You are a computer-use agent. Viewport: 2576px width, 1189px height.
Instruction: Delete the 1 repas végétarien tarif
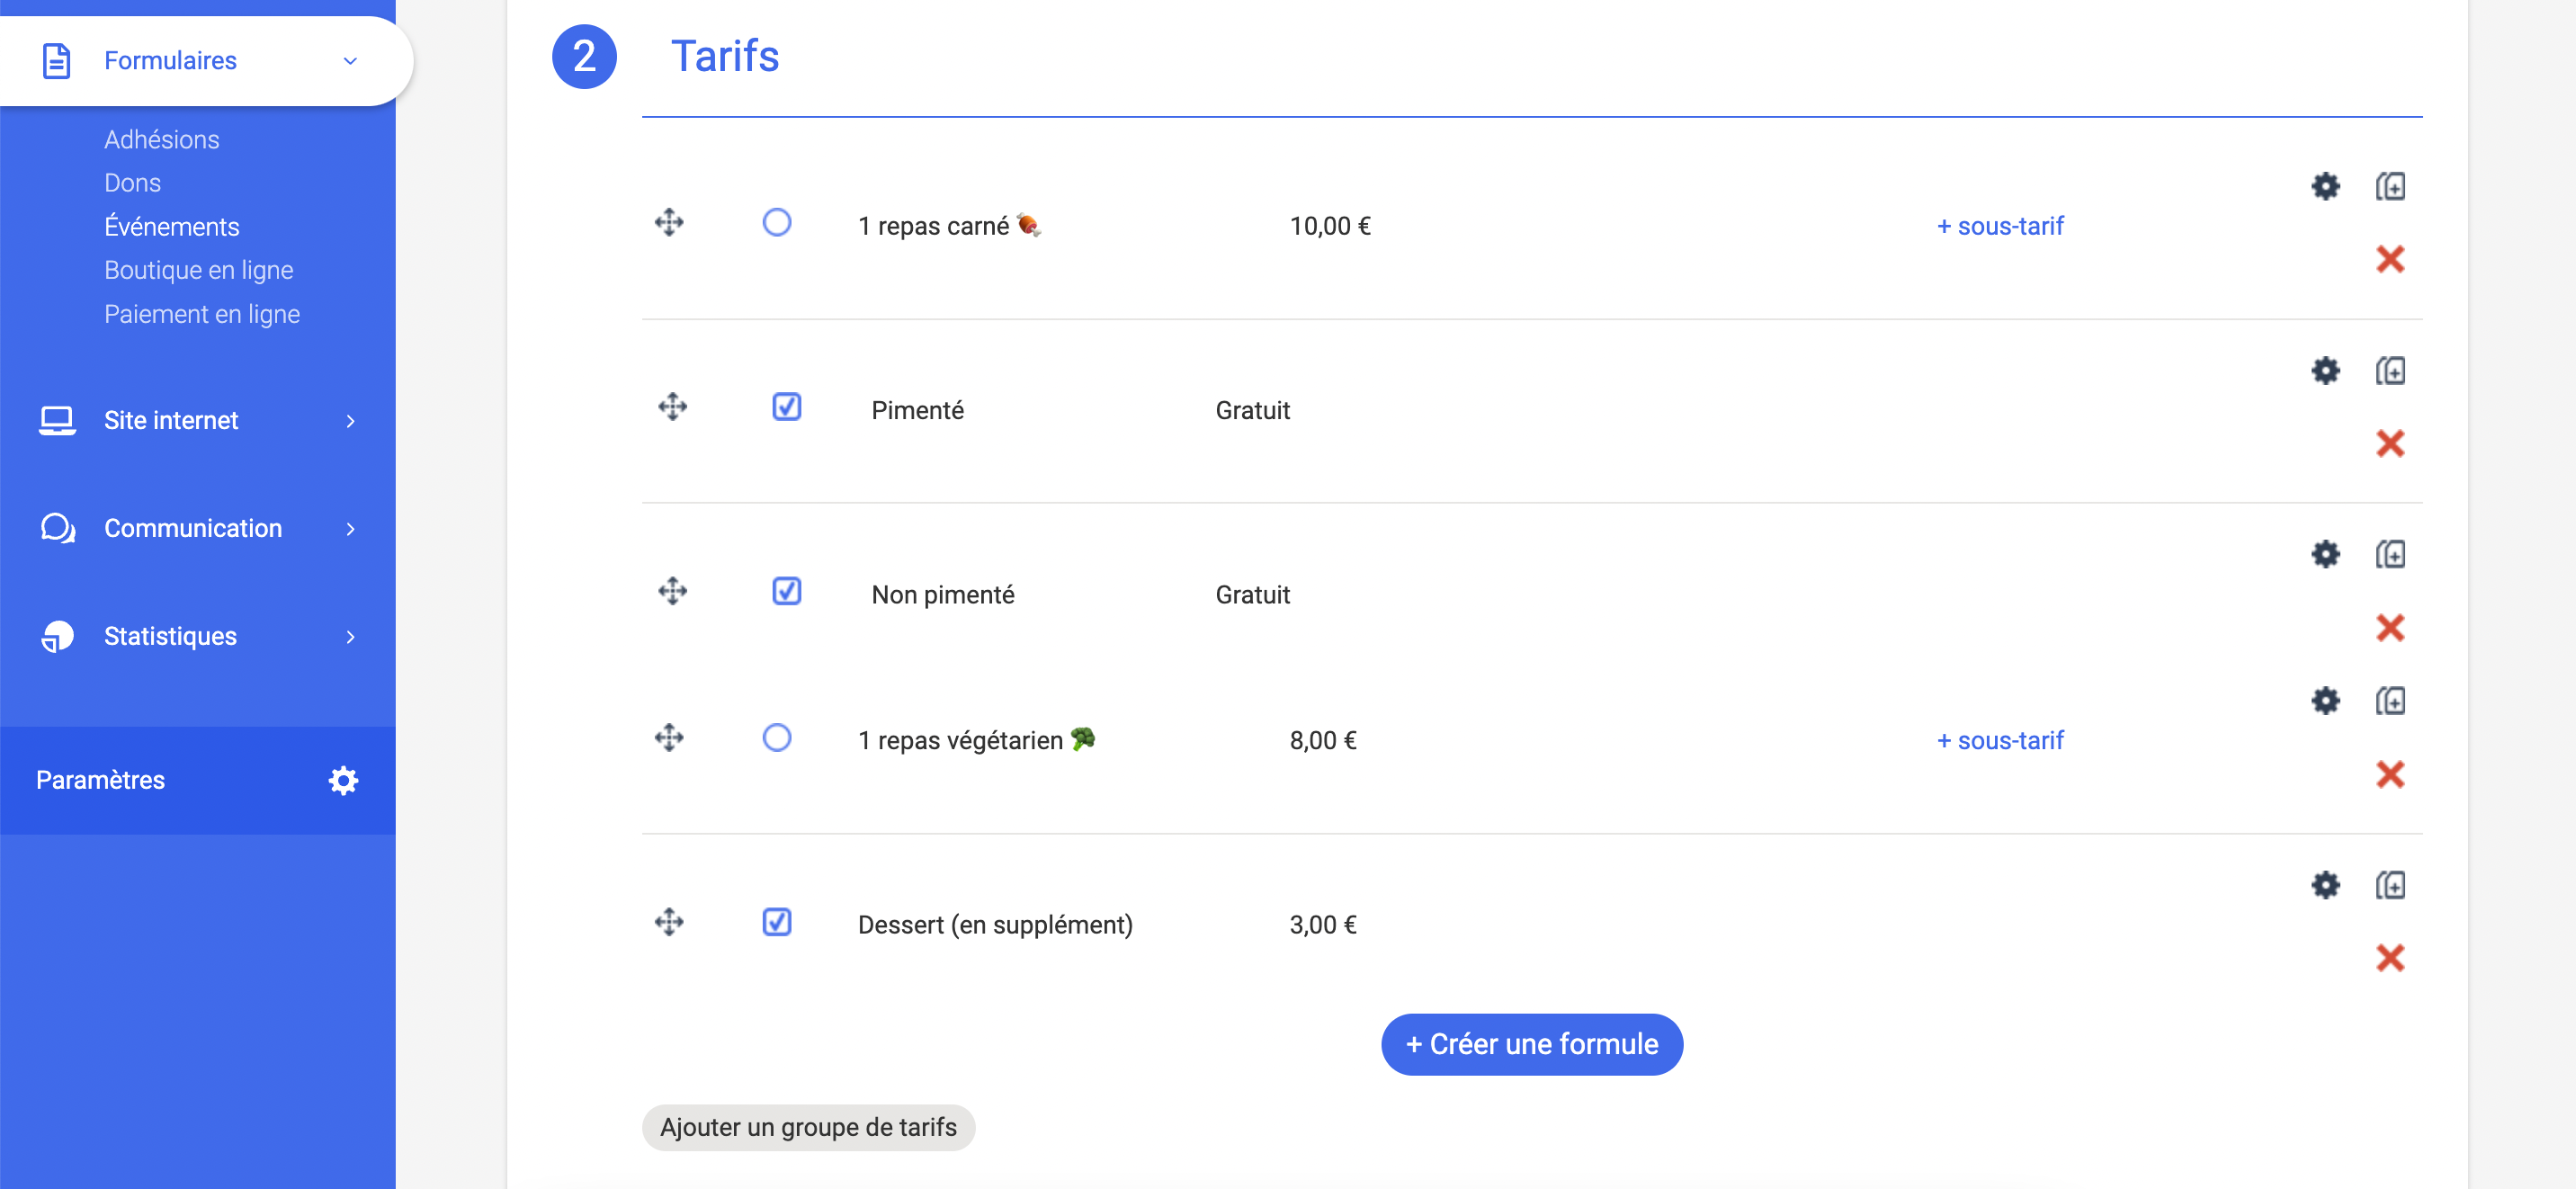(2390, 774)
